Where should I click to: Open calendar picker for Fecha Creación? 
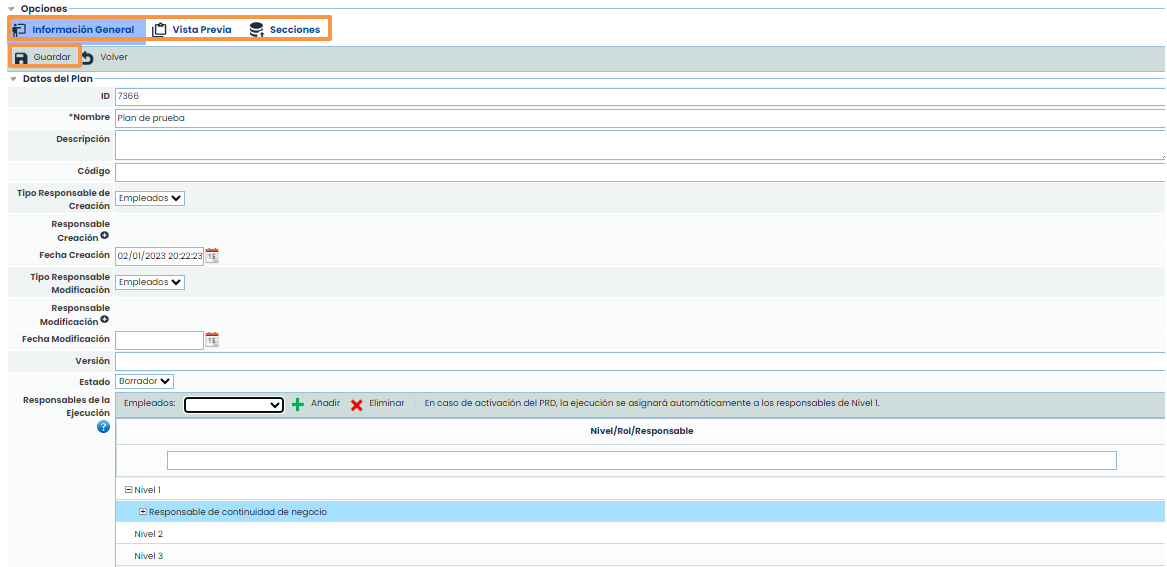212,256
